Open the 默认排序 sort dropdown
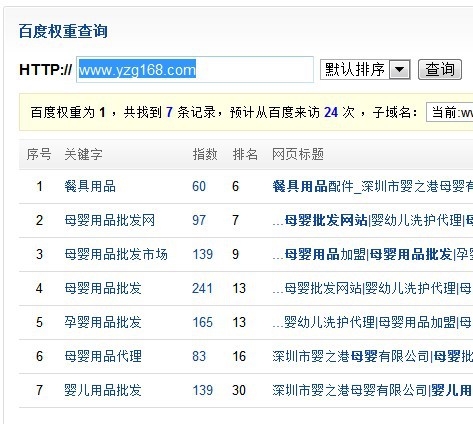Image resolution: width=473 pixels, height=424 pixels. click(x=365, y=70)
